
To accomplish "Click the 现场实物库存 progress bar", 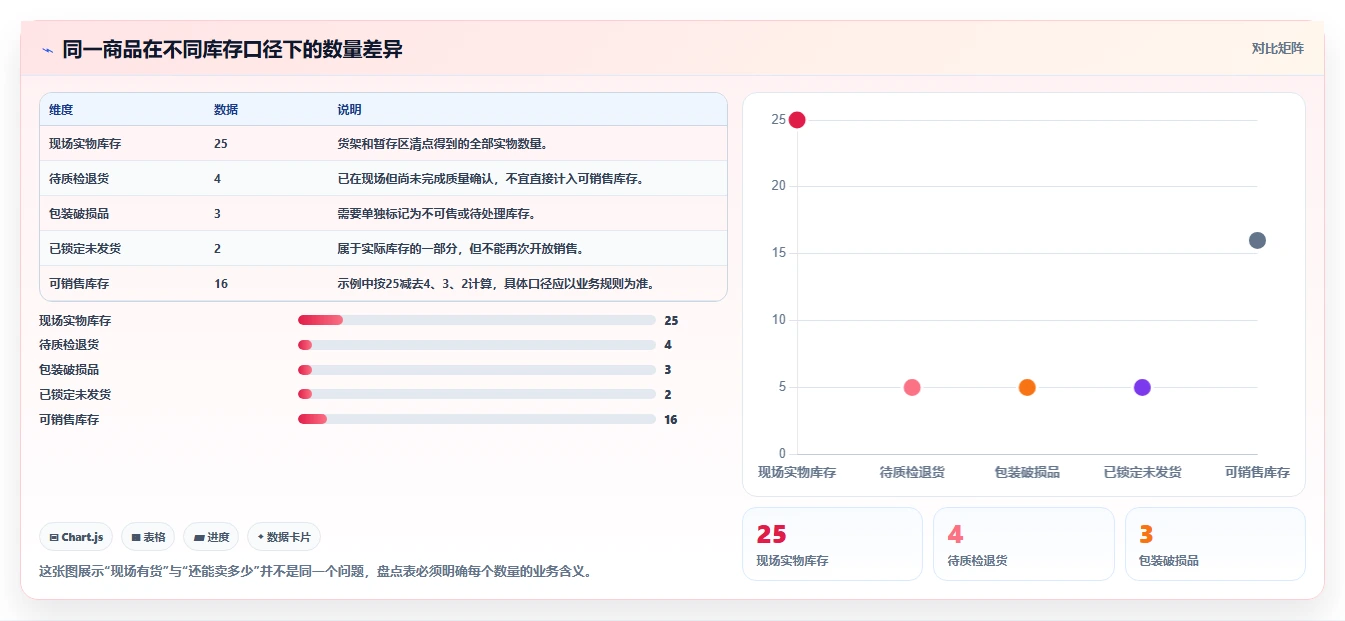I will pos(477,320).
